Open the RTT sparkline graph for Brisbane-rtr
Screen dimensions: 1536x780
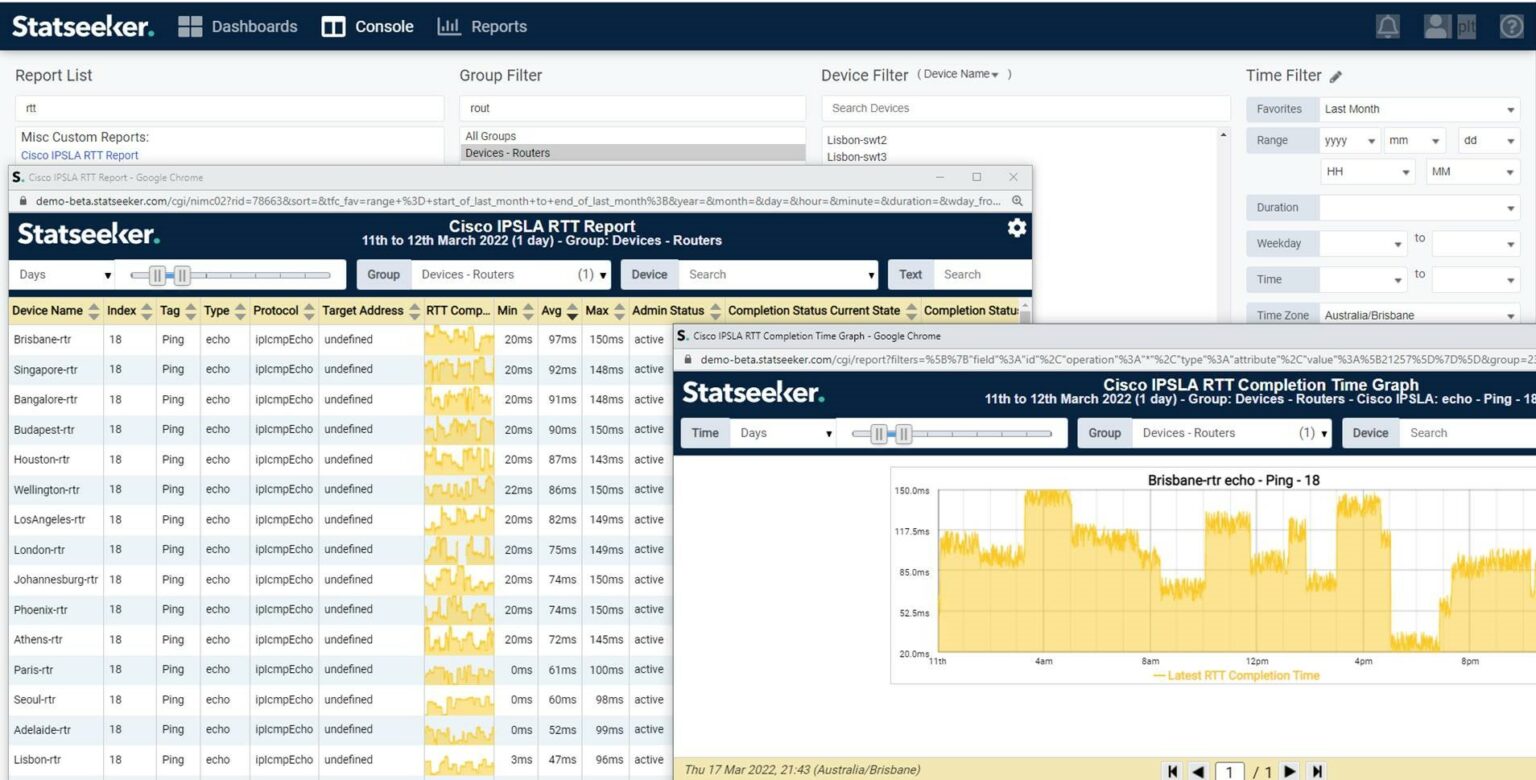pyautogui.click(x=459, y=340)
